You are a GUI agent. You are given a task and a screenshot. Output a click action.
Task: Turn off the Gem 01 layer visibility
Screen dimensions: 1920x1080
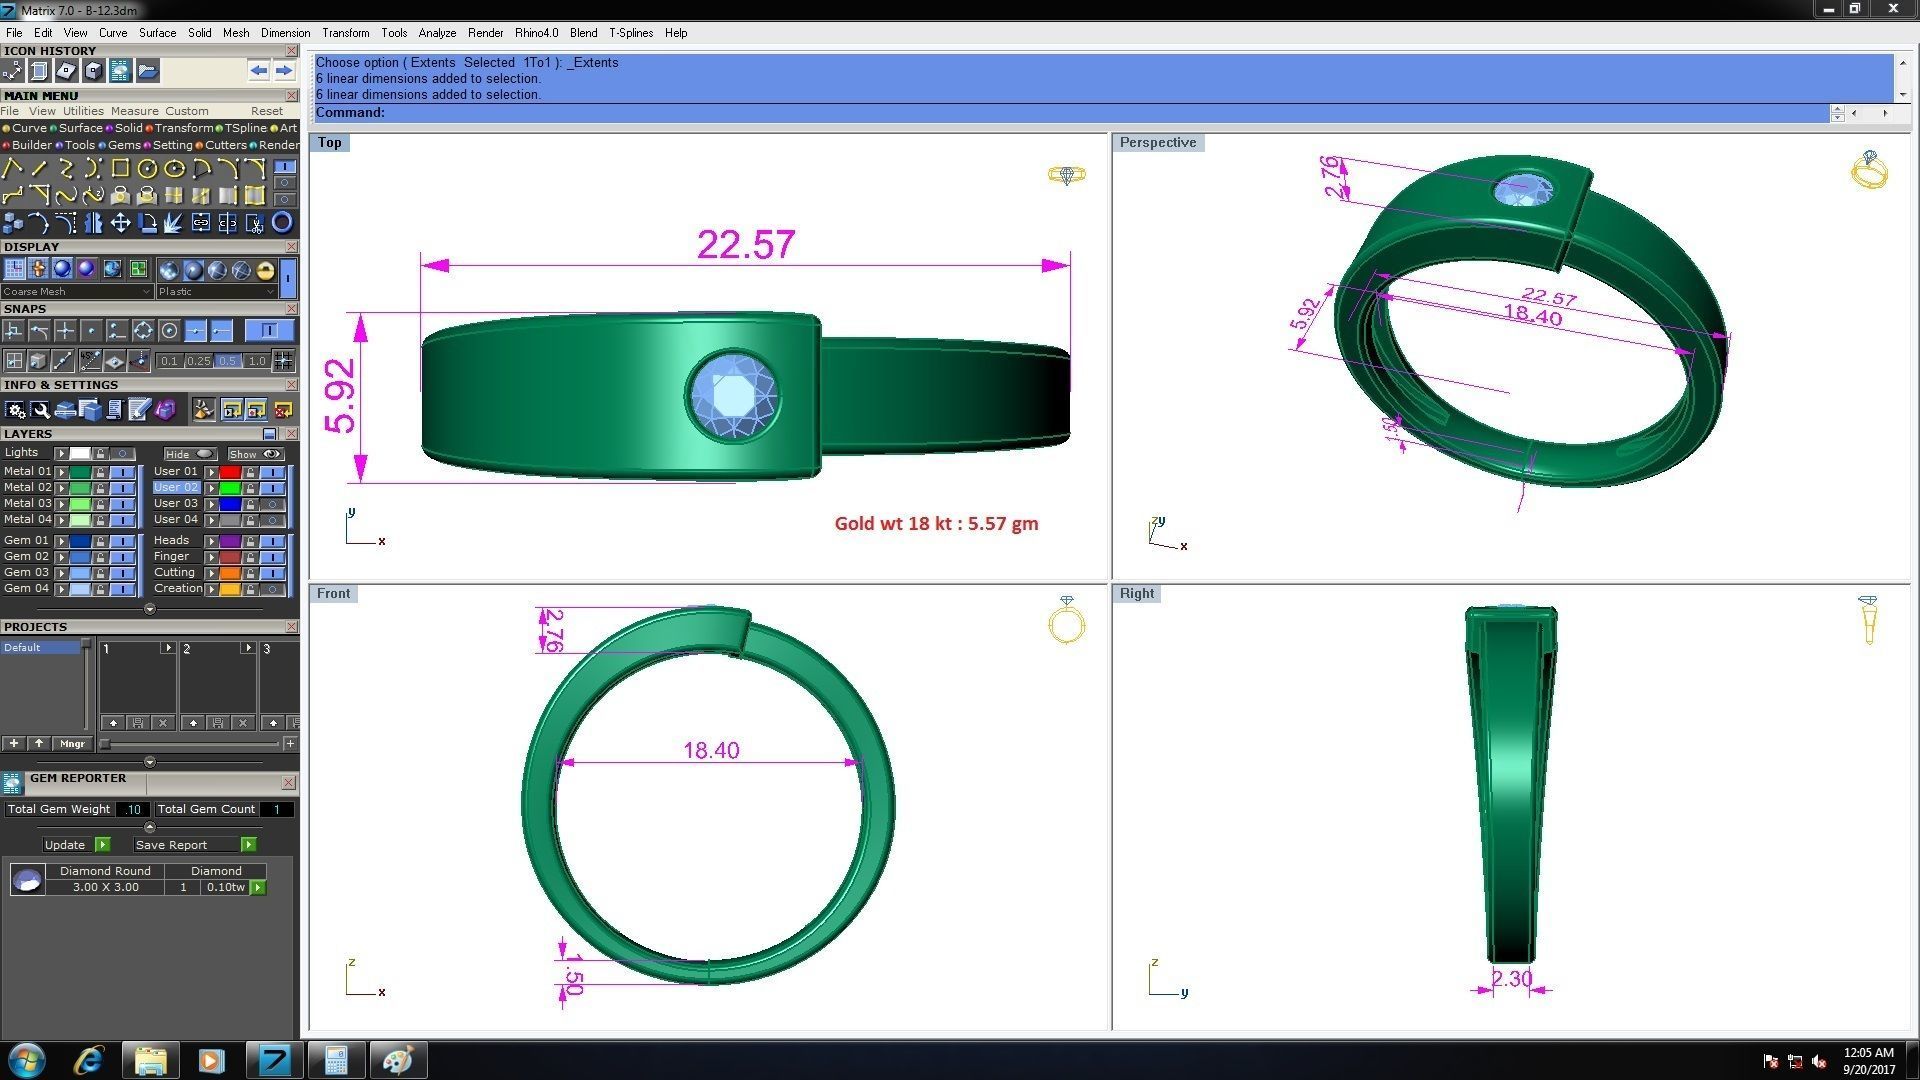point(122,541)
